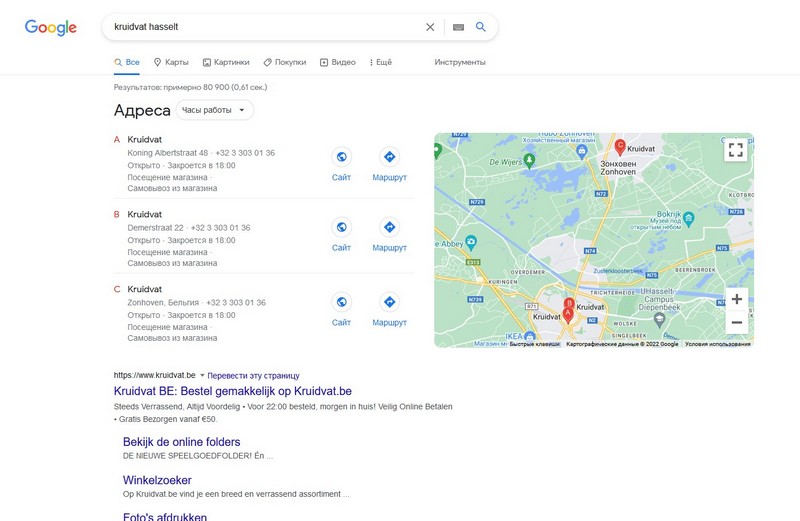
Task: Click Маршрут label for Zonhoven listing
Action: click(389, 323)
